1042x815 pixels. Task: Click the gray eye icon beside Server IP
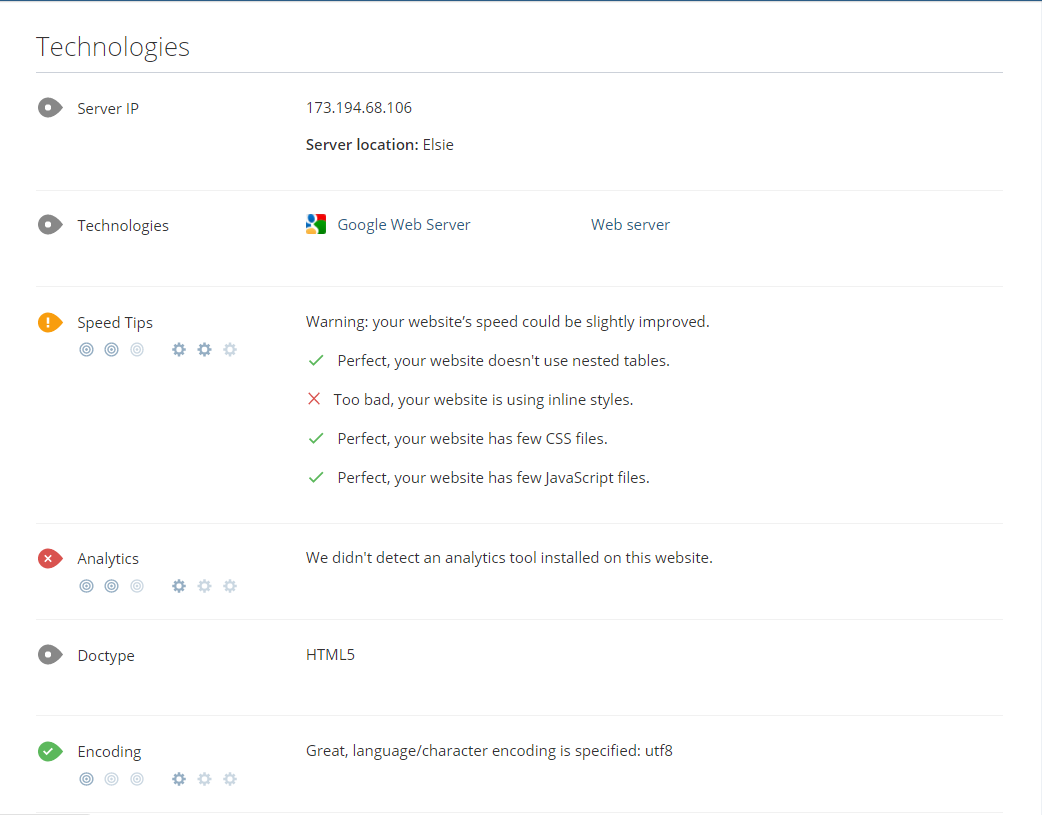pyautogui.click(x=50, y=108)
